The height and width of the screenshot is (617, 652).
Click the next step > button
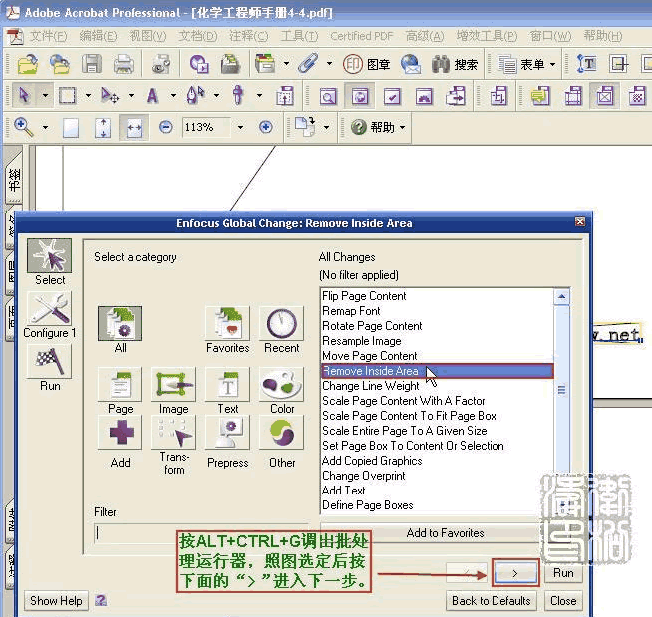[x=515, y=573]
